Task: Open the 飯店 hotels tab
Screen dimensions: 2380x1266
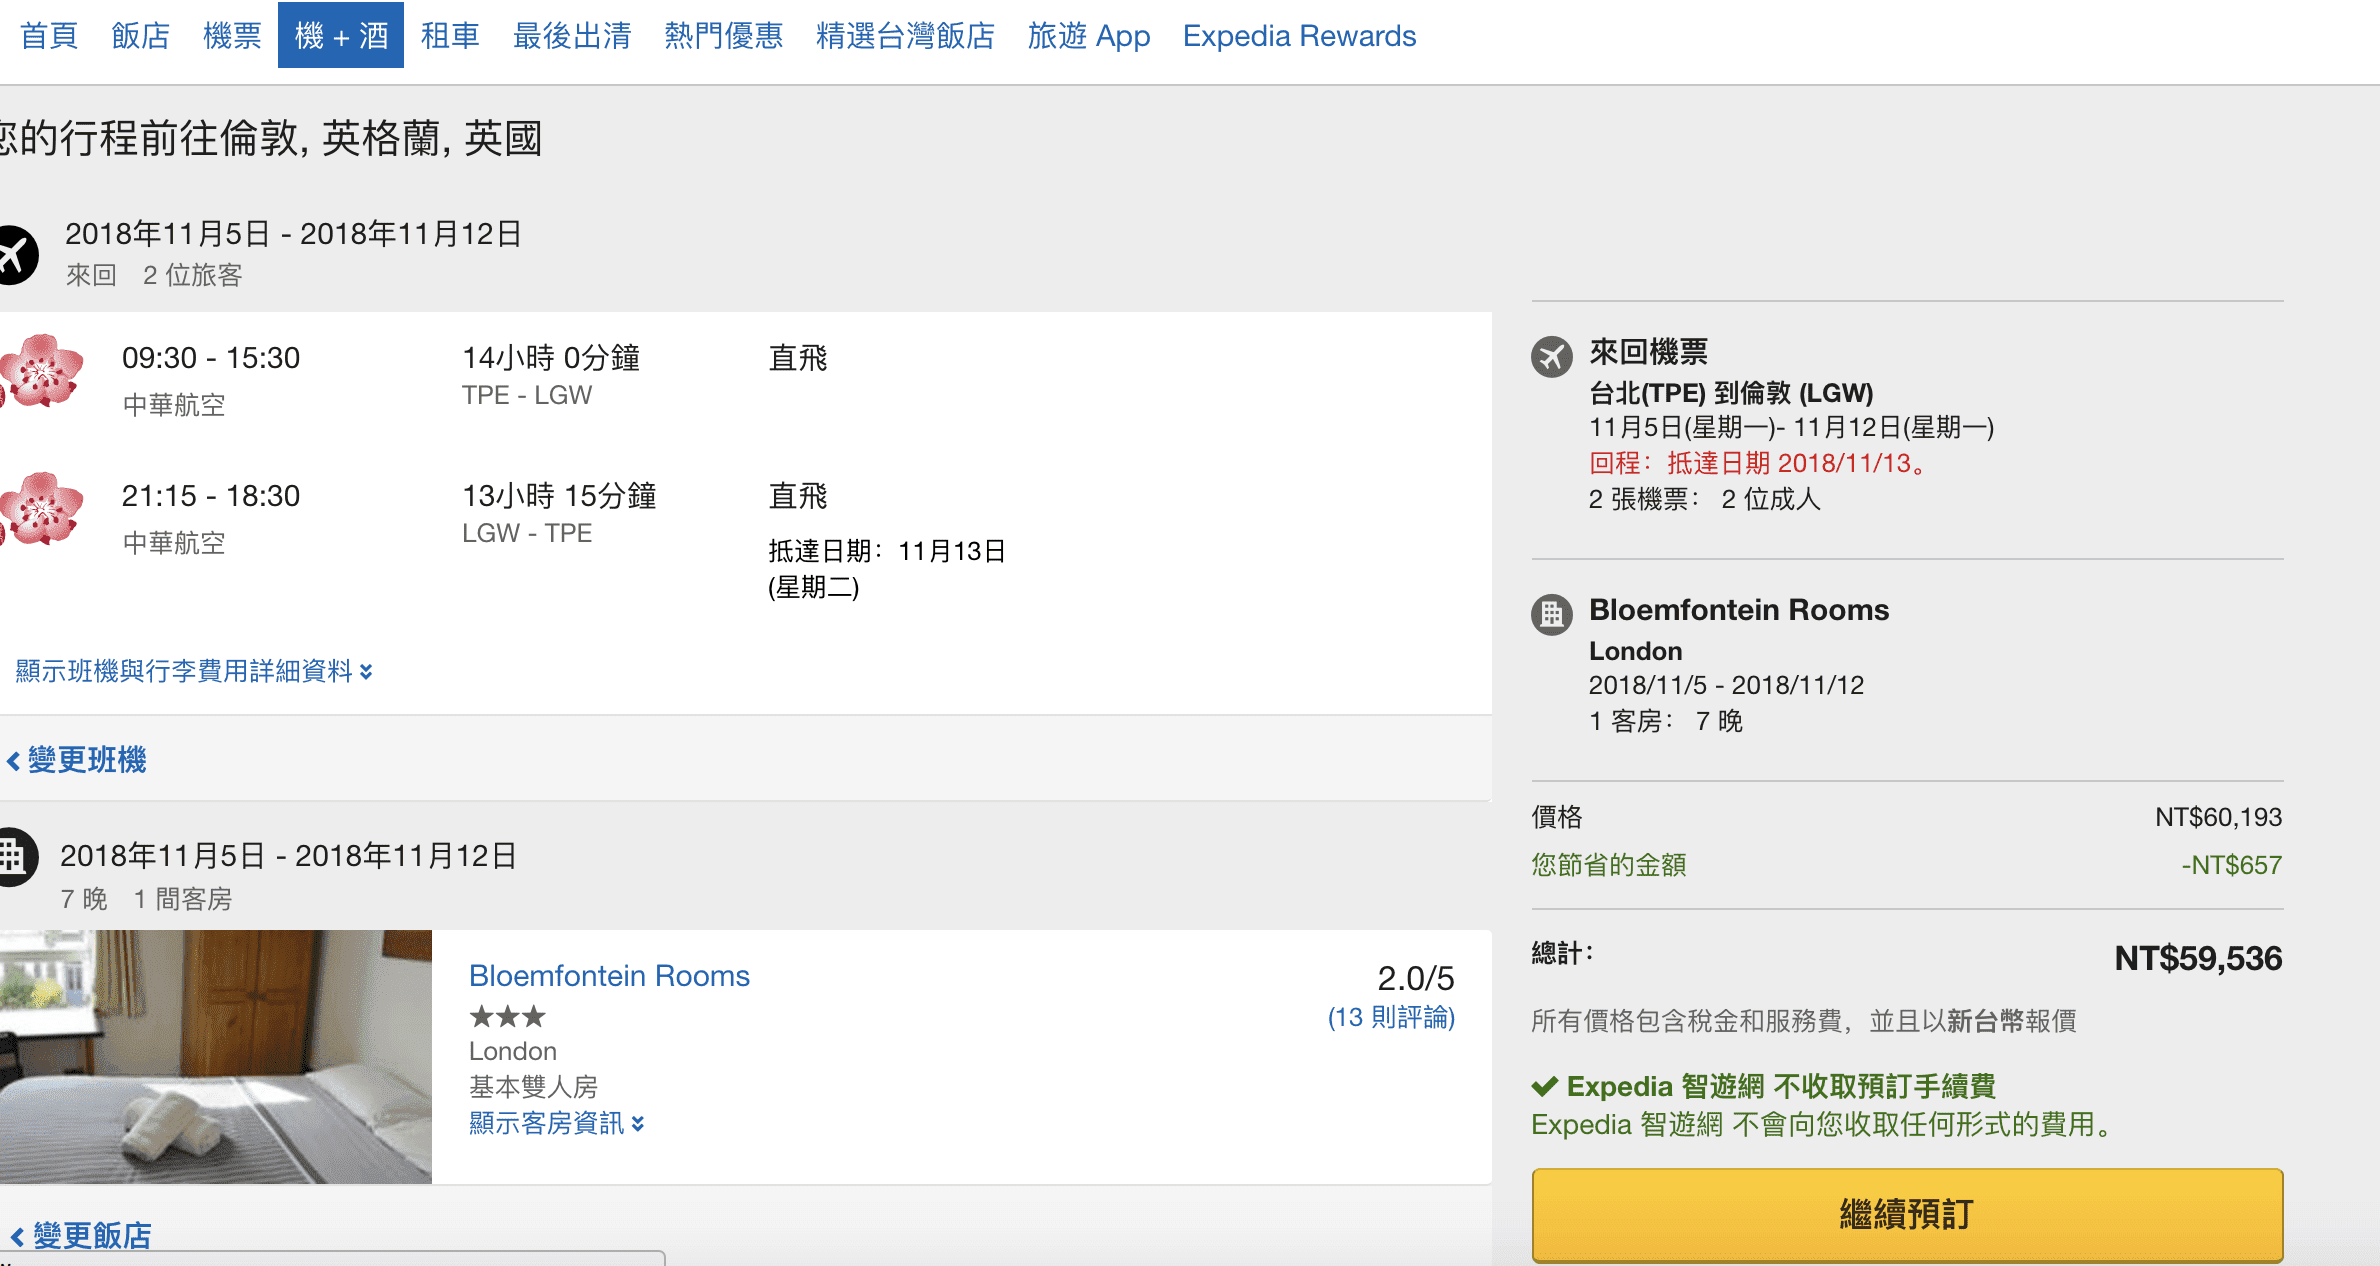Action: 141,36
